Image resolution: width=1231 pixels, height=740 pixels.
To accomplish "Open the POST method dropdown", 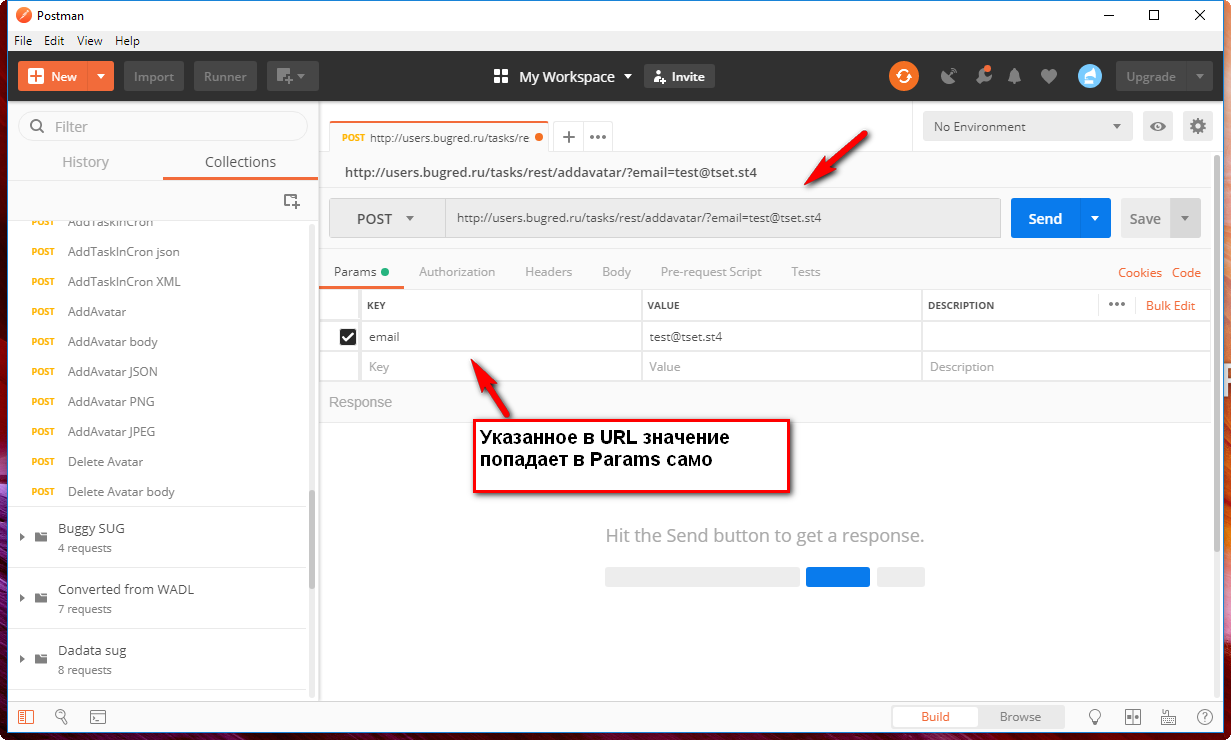I will point(387,218).
